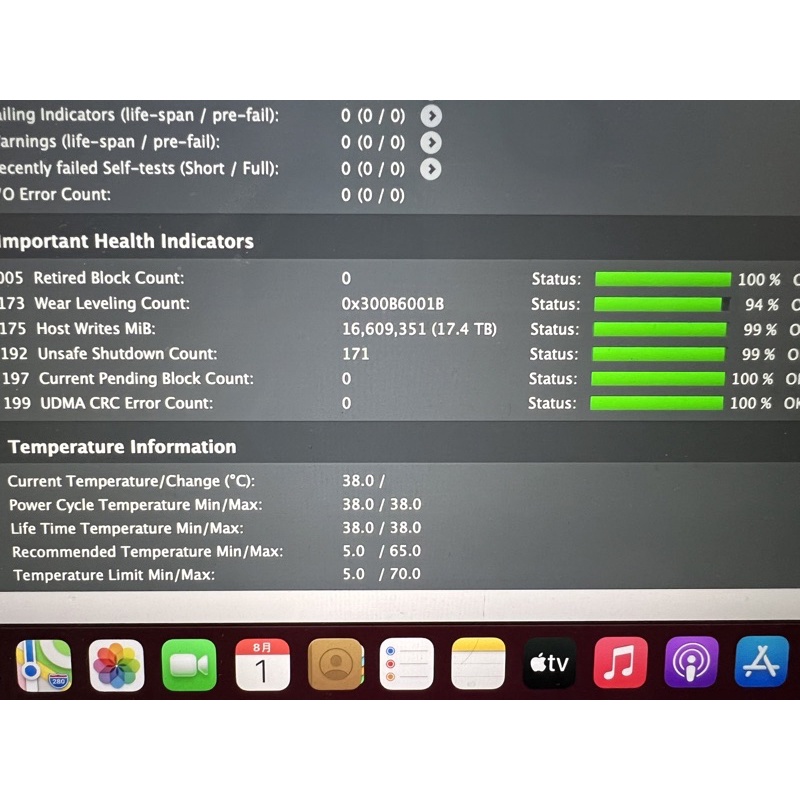Launch Photos from the dock
Viewport: 800px width, 800px height.
click(117, 665)
